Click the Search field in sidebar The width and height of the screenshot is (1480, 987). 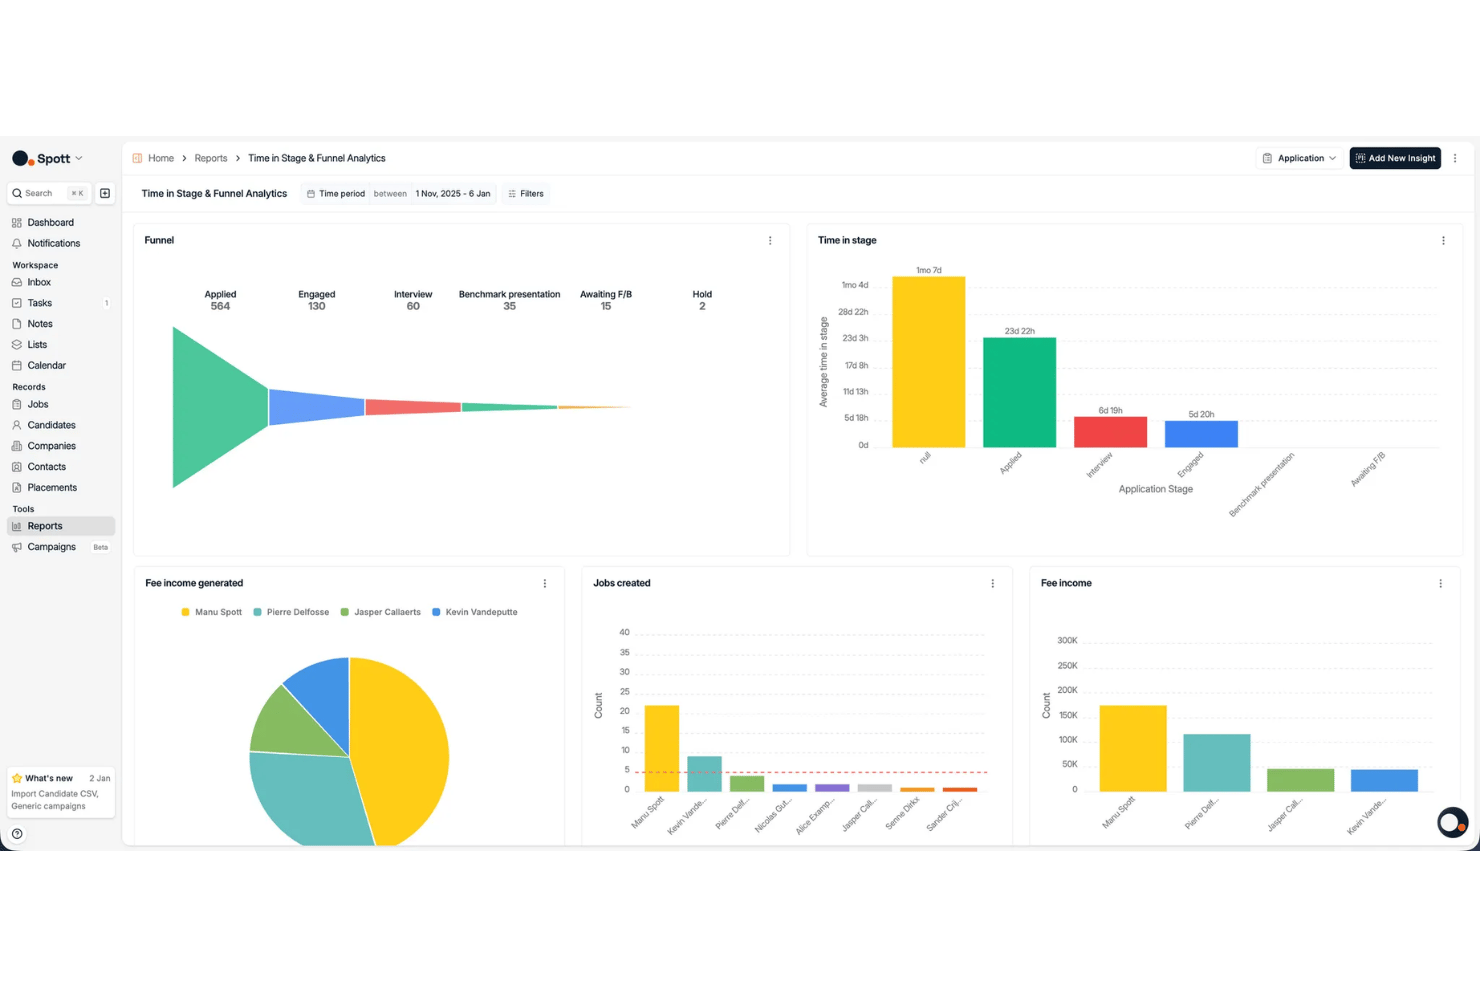pyautogui.click(x=50, y=193)
